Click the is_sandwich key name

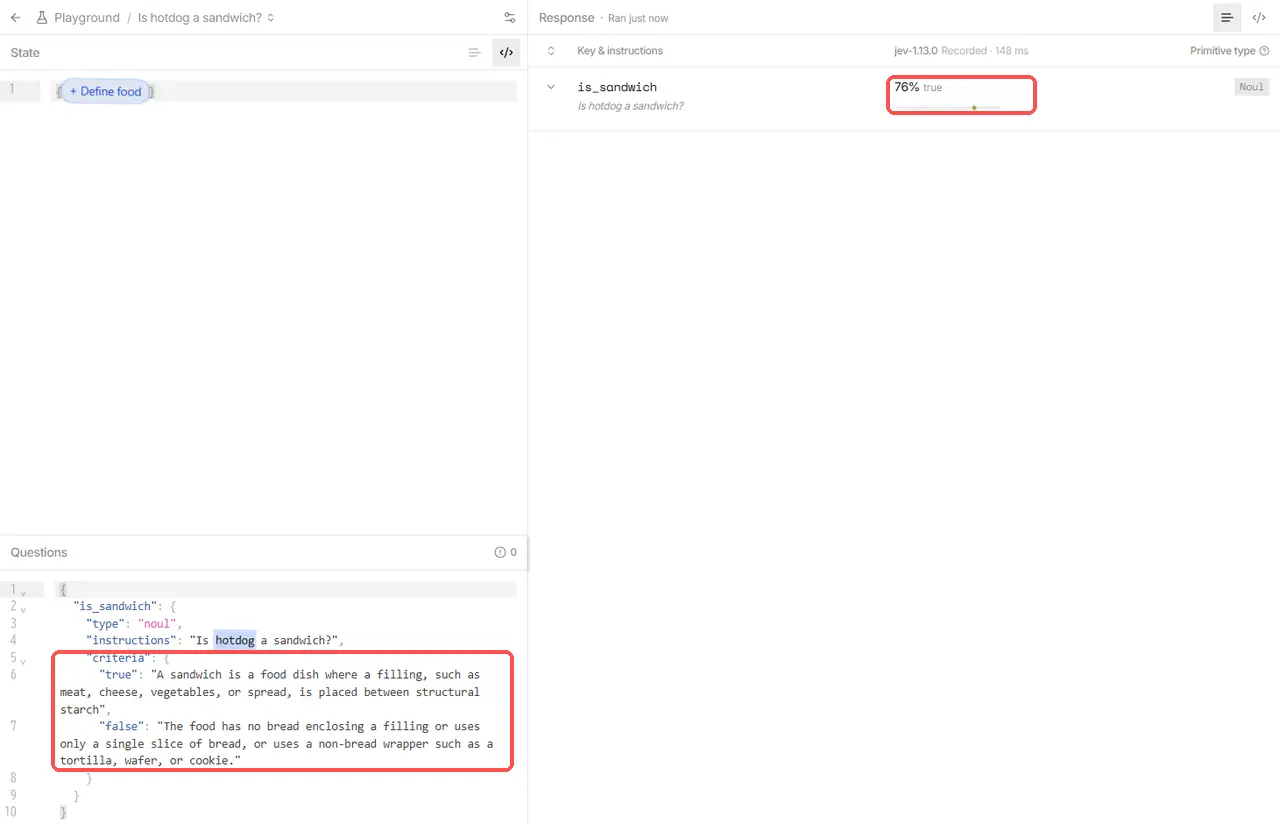[617, 88]
